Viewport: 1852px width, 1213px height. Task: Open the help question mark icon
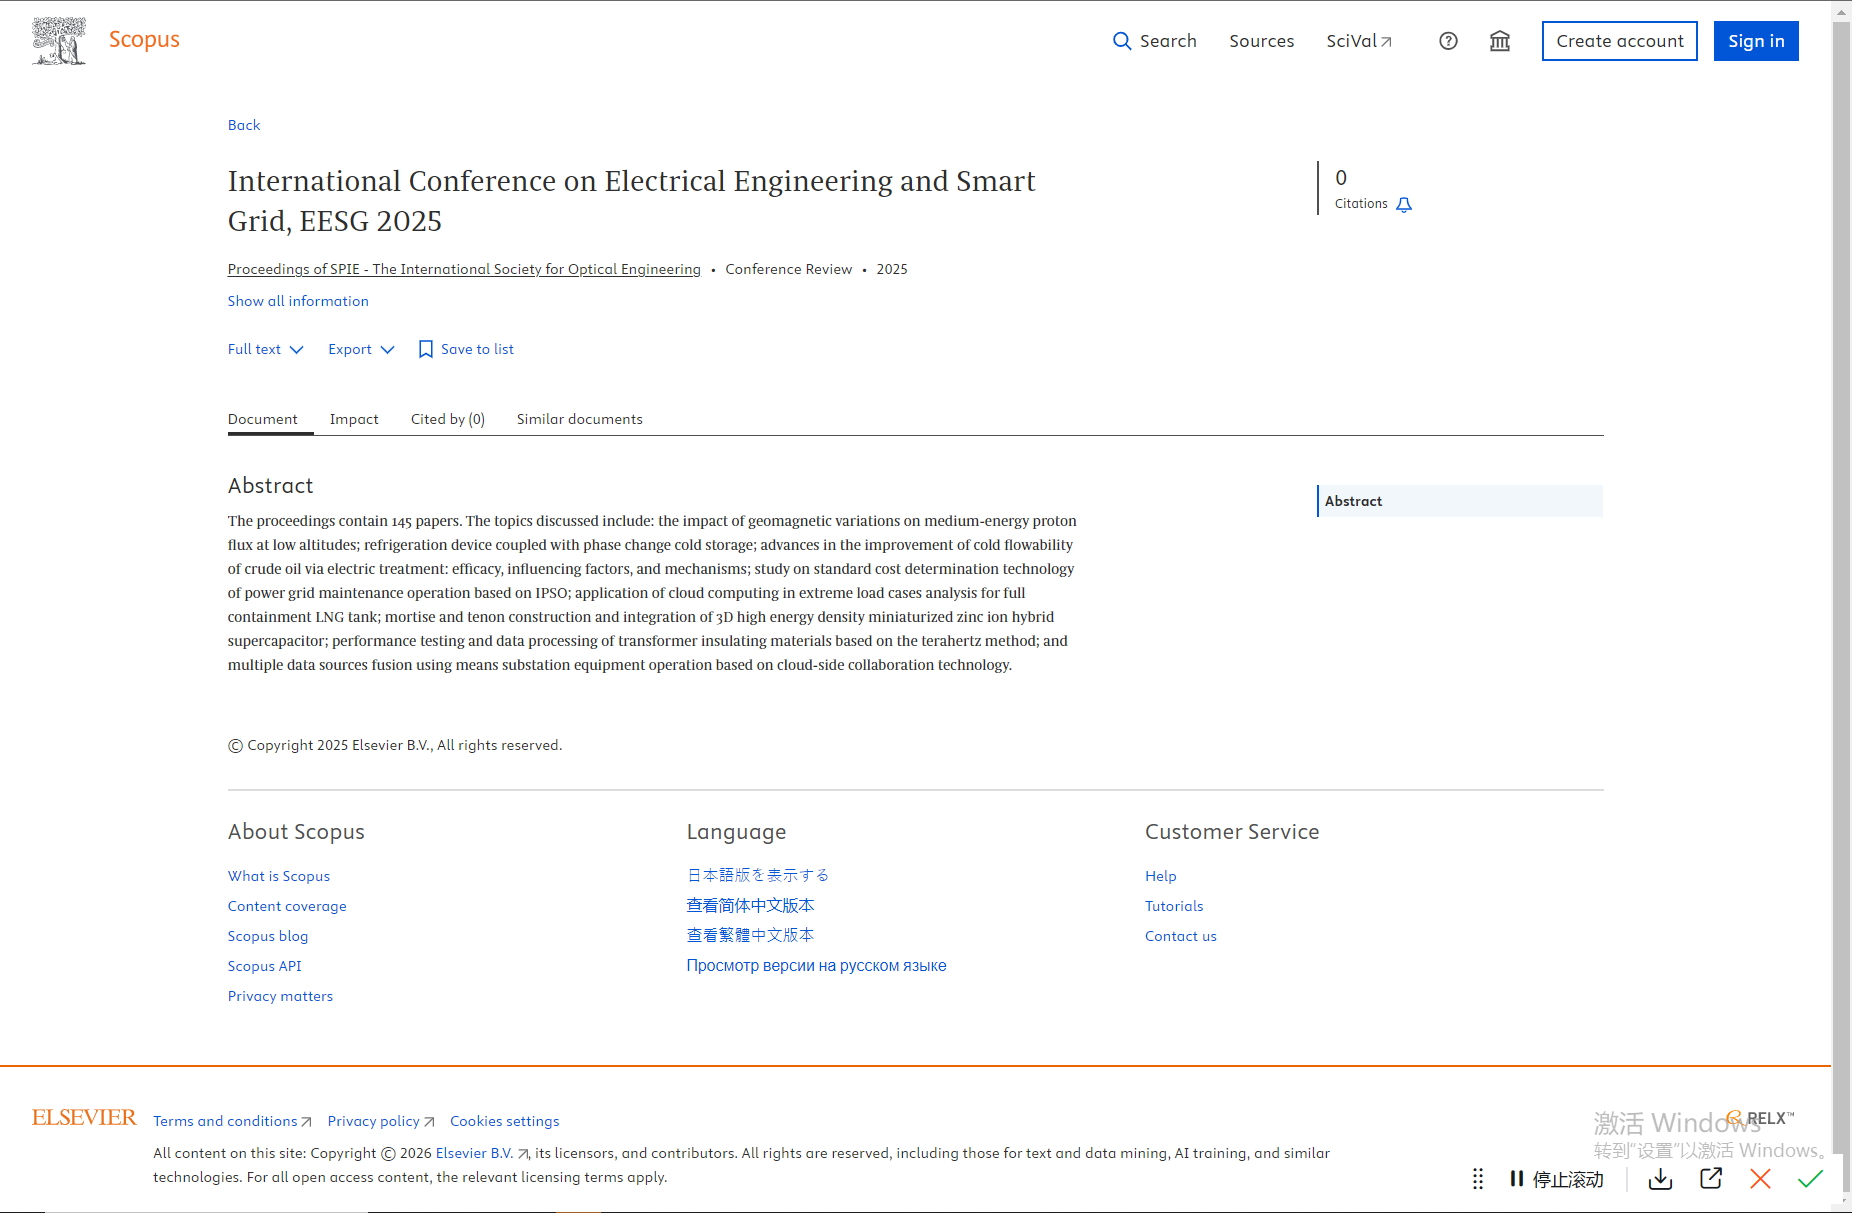(x=1448, y=41)
